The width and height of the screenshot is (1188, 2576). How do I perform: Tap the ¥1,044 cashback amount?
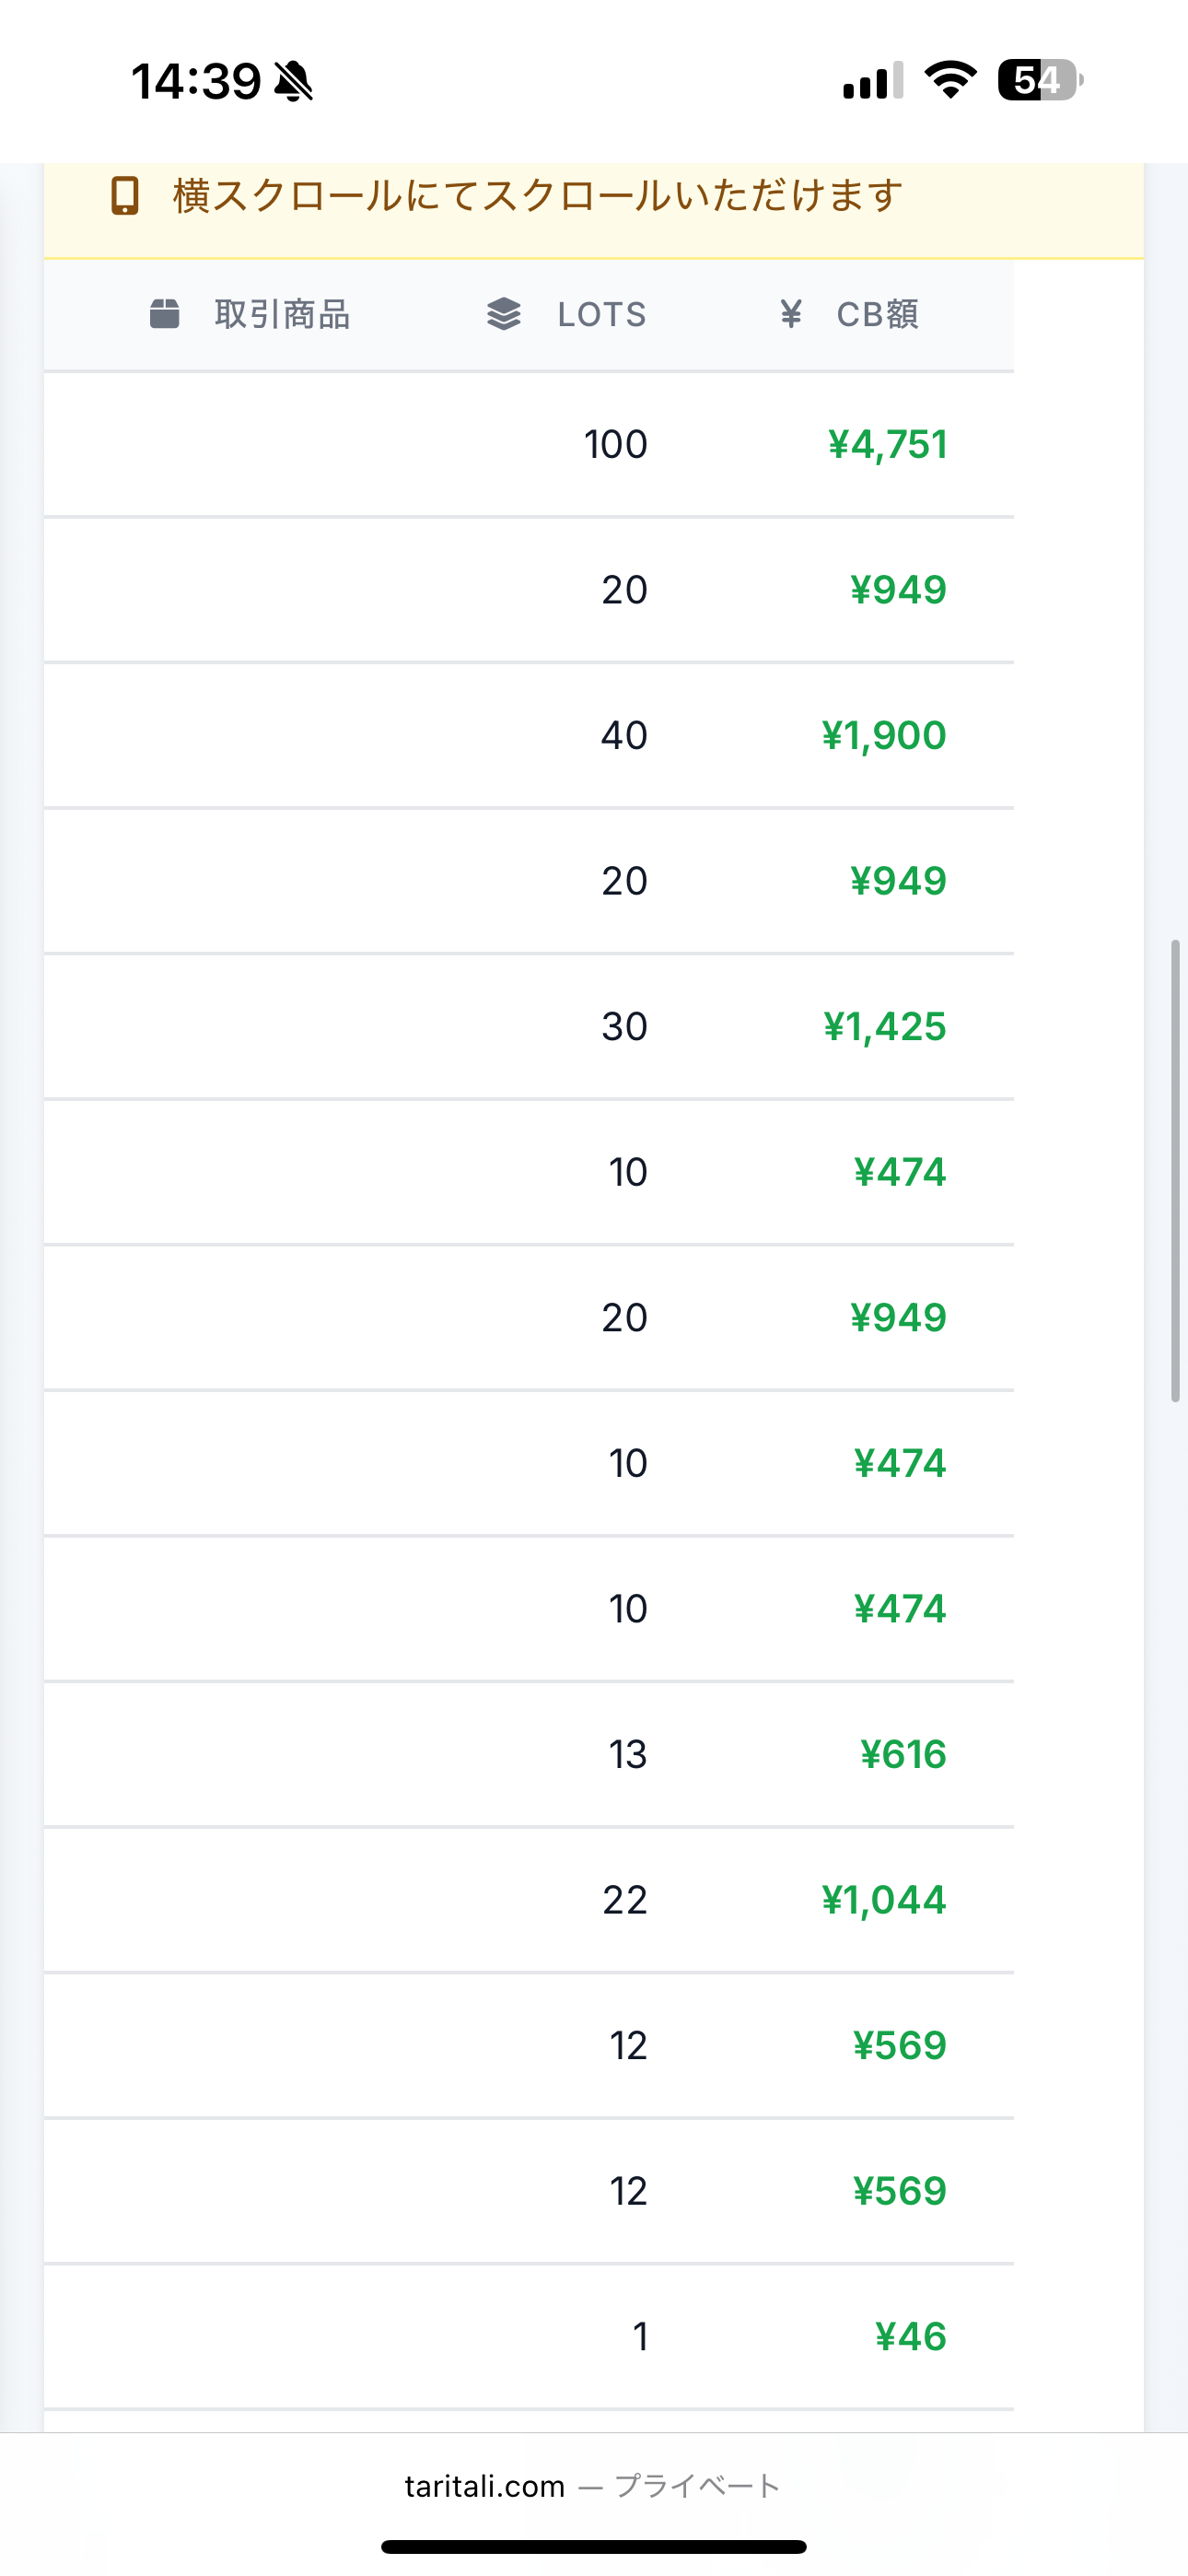884,1899
